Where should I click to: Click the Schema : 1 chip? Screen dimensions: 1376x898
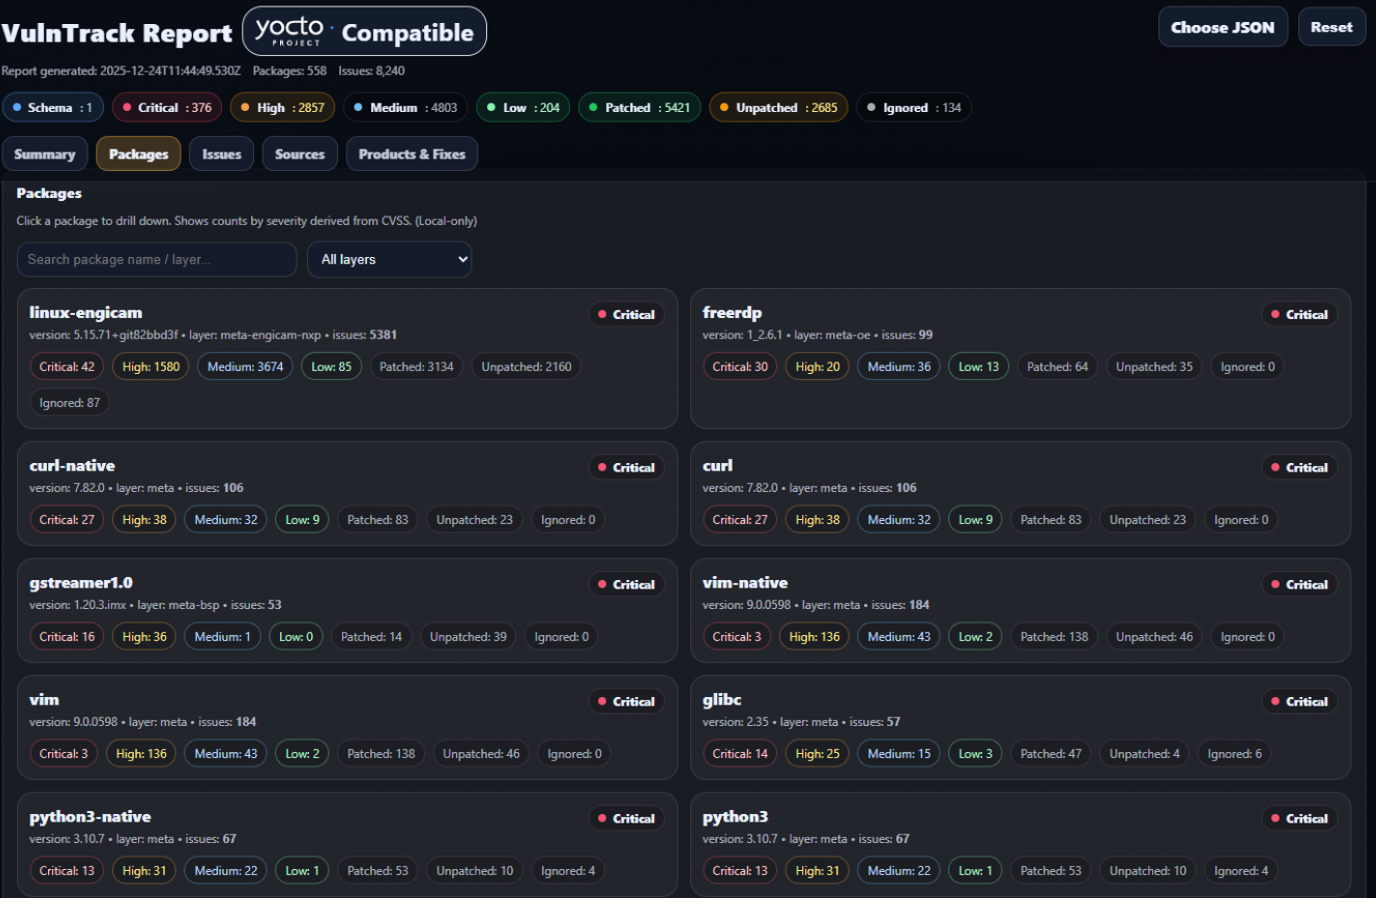[x=53, y=107]
